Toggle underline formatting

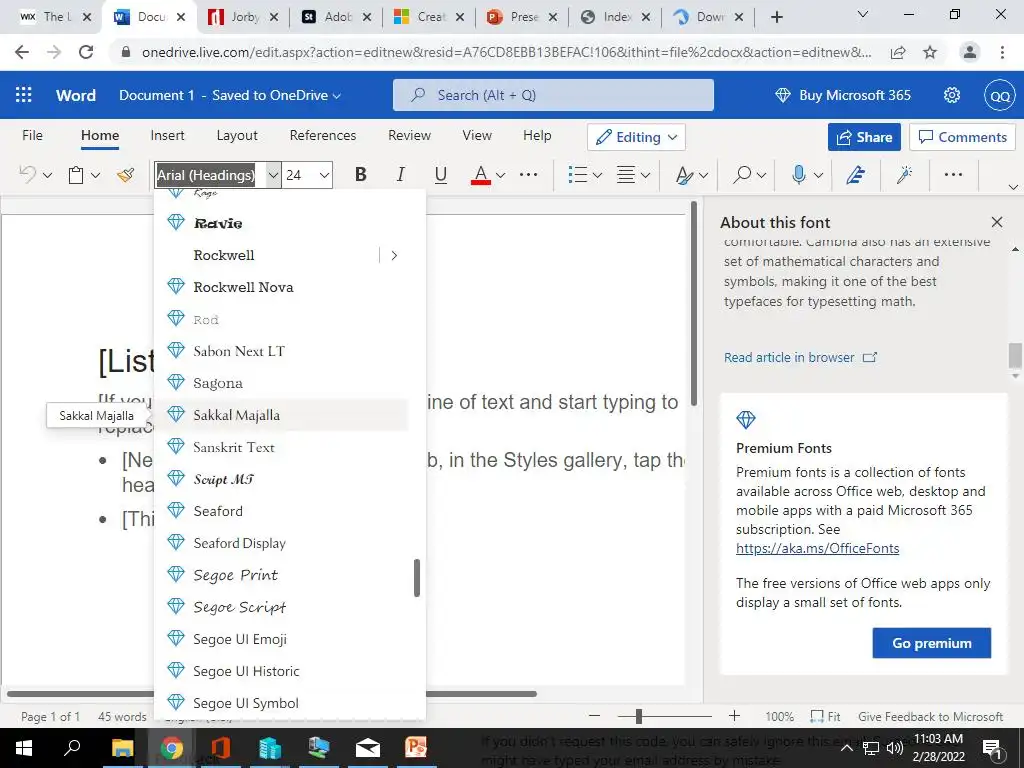click(441, 174)
